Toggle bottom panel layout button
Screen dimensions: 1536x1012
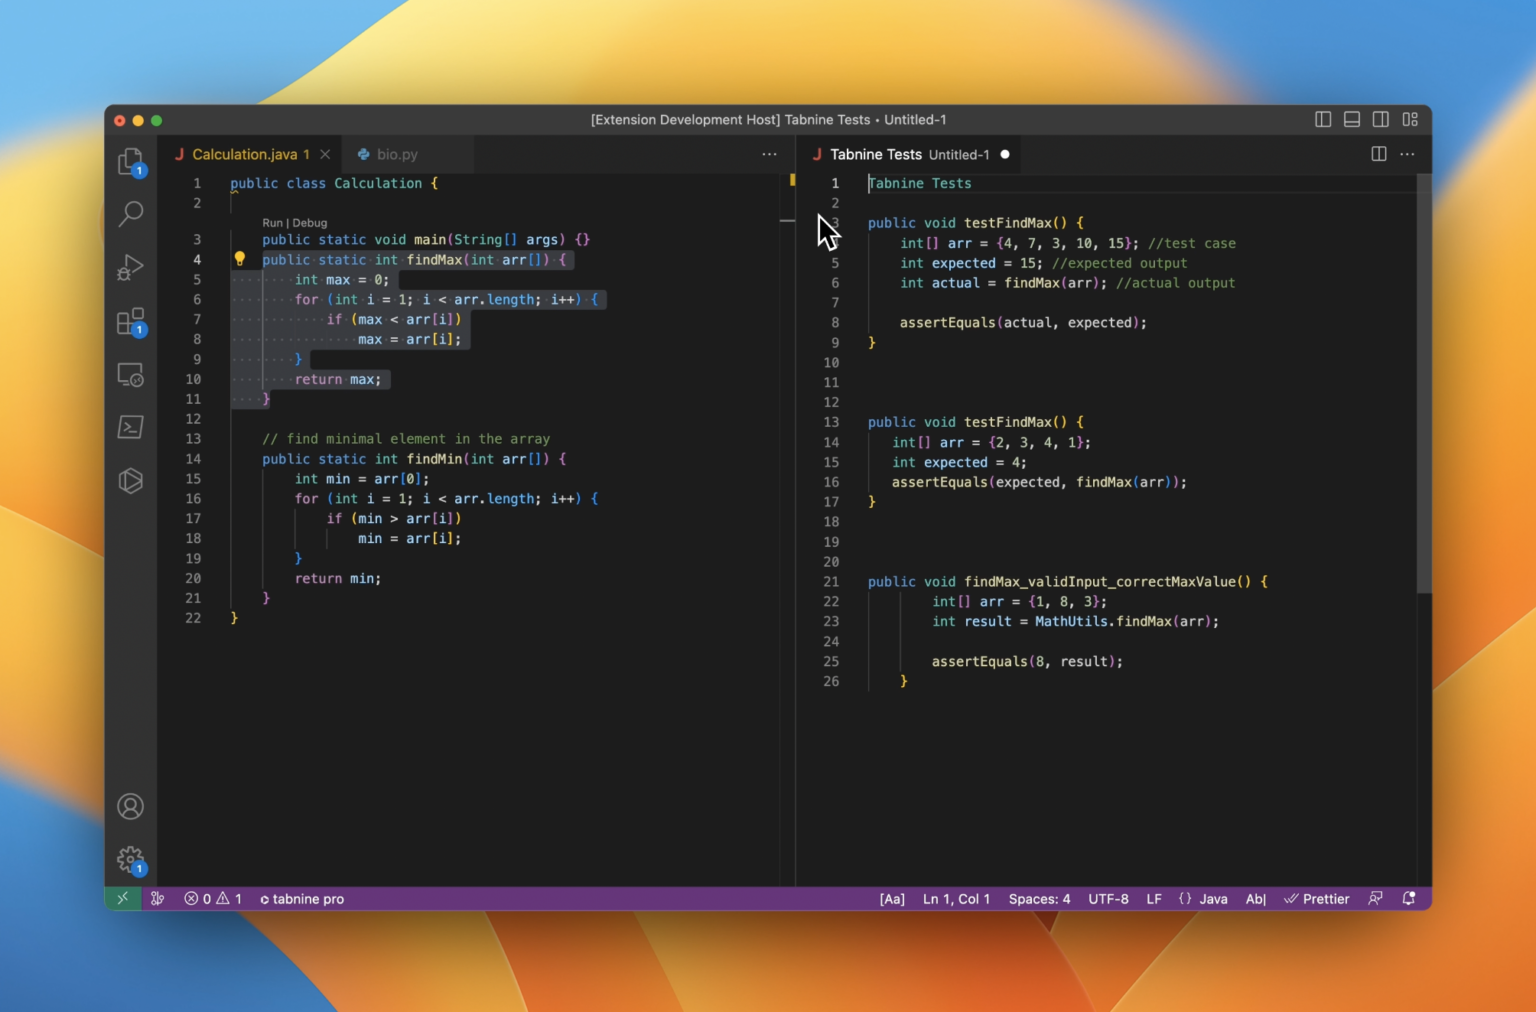click(x=1352, y=119)
